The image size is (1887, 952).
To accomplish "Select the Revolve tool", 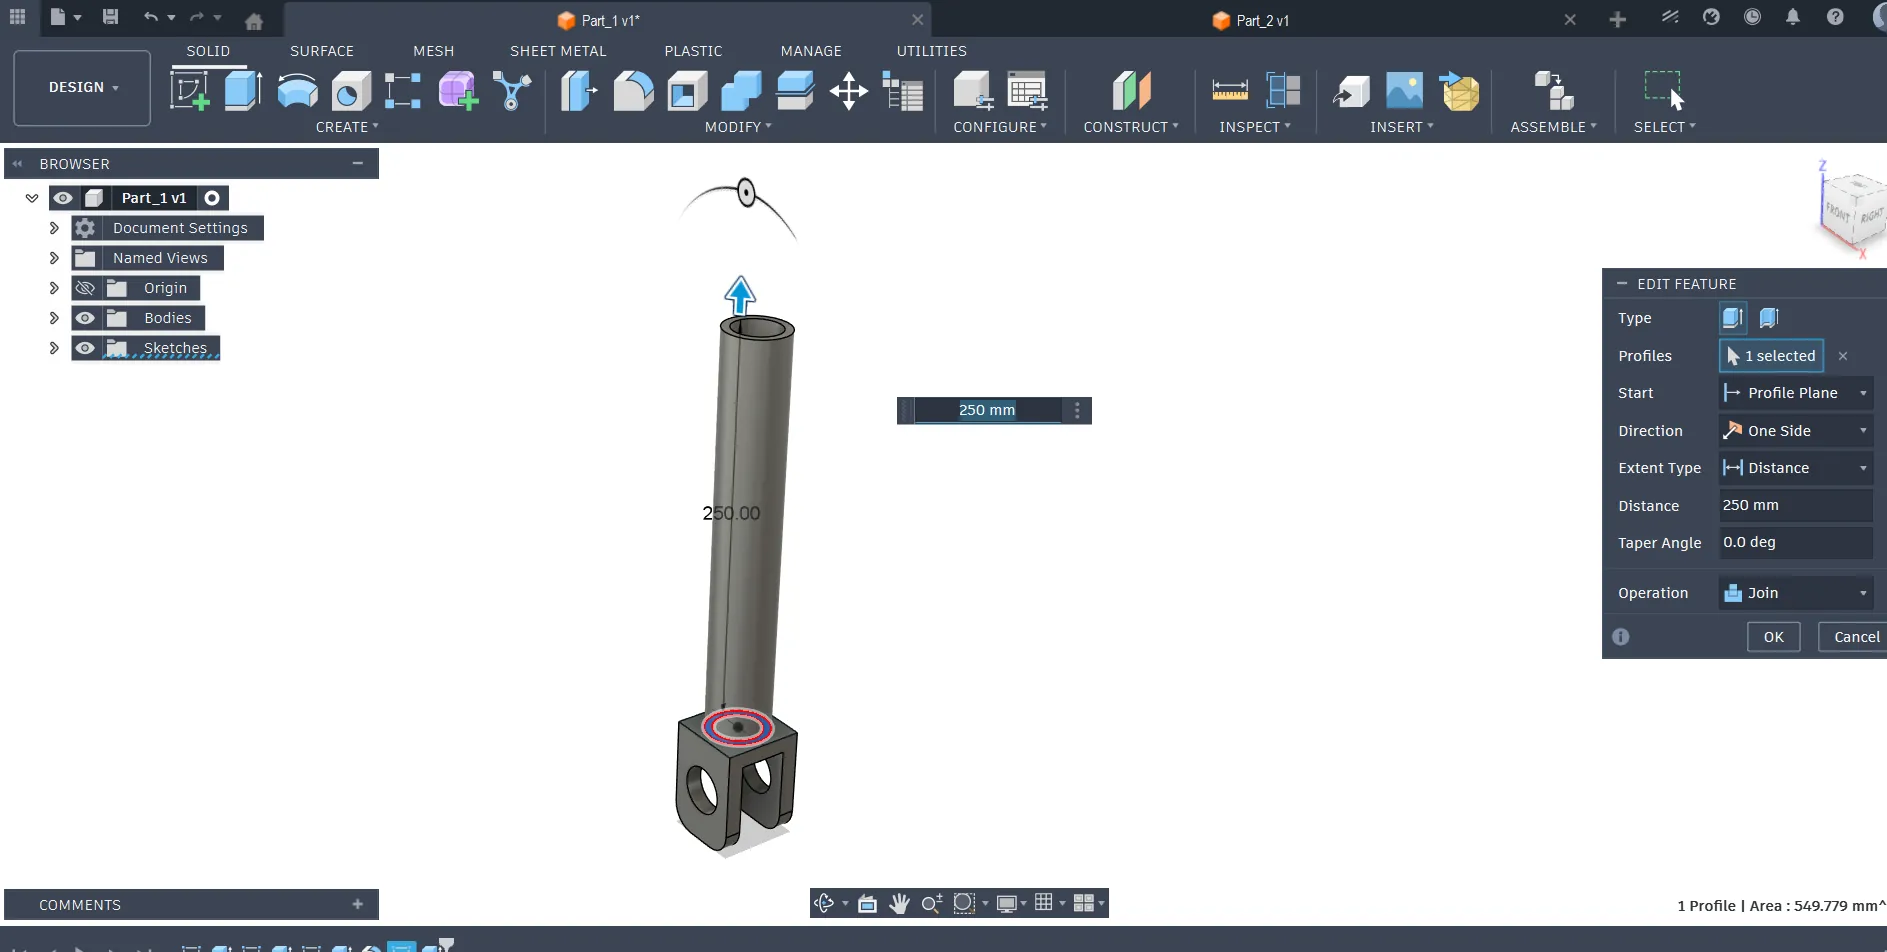I will pos(297,91).
